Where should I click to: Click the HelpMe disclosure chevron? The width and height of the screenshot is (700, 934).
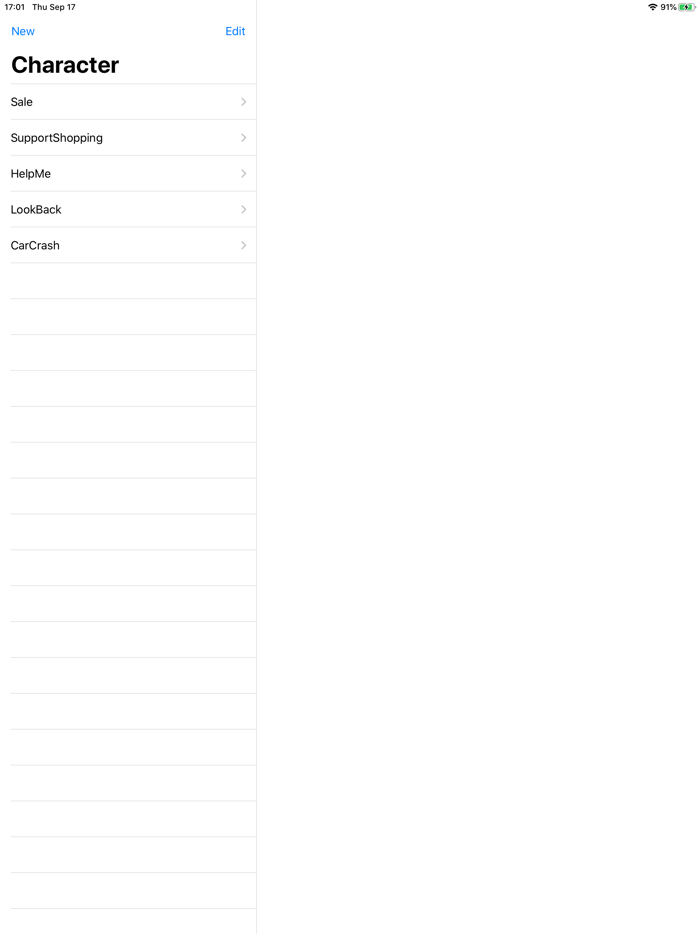243,173
